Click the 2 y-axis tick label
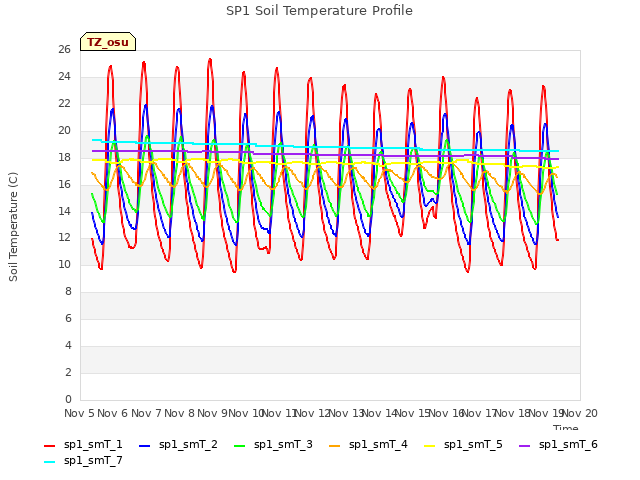The height and width of the screenshot is (480, 640). 68,373
